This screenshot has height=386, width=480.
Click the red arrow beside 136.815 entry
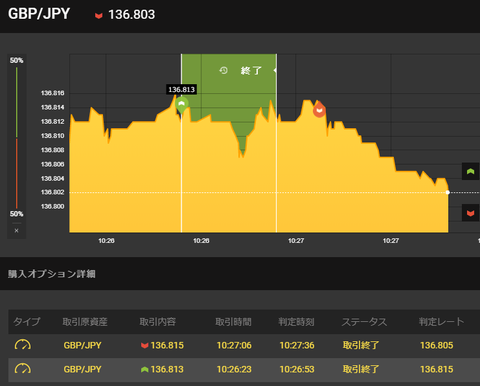tap(144, 346)
